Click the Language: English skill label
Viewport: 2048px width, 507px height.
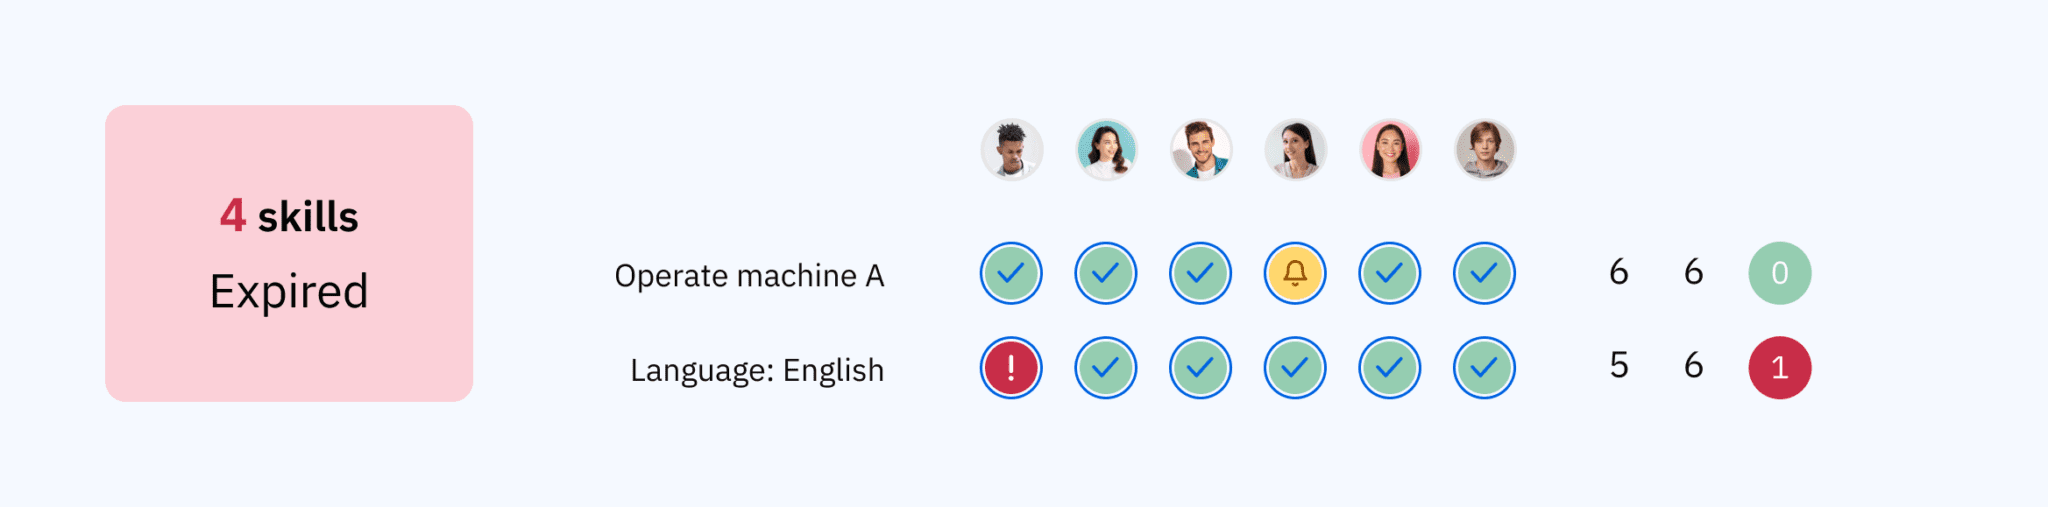[757, 370]
